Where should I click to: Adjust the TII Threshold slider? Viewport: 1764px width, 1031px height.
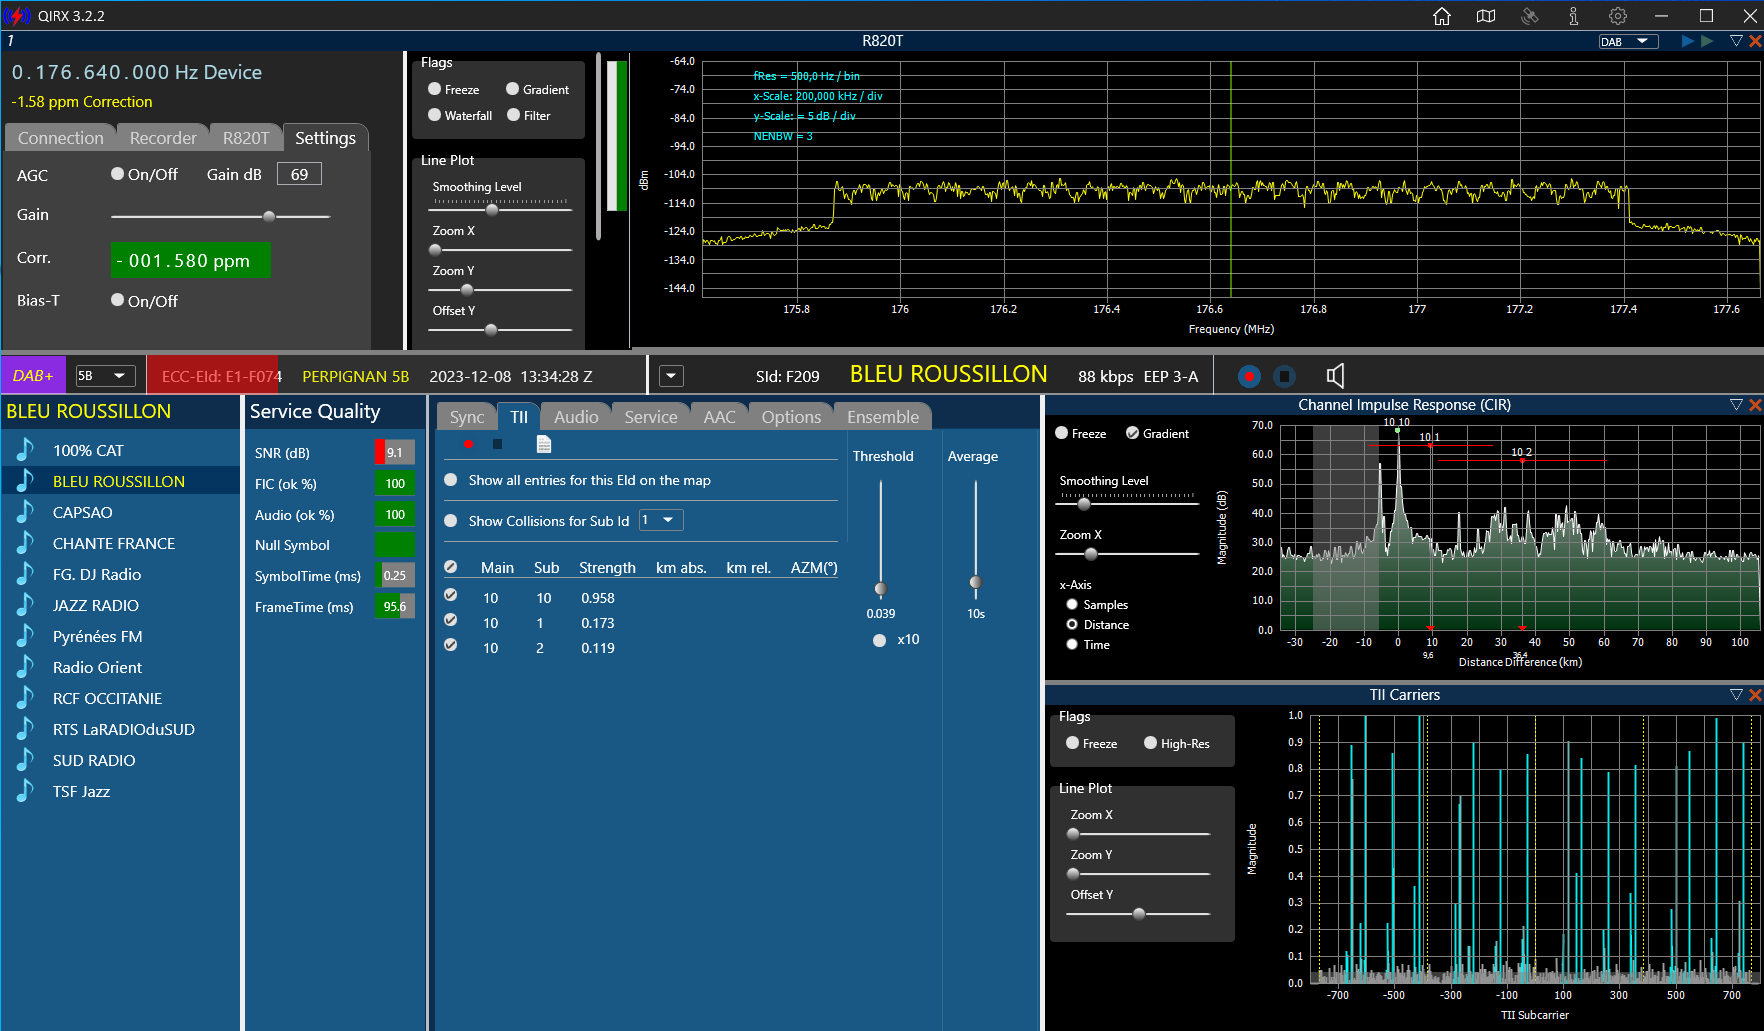click(881, 588)
